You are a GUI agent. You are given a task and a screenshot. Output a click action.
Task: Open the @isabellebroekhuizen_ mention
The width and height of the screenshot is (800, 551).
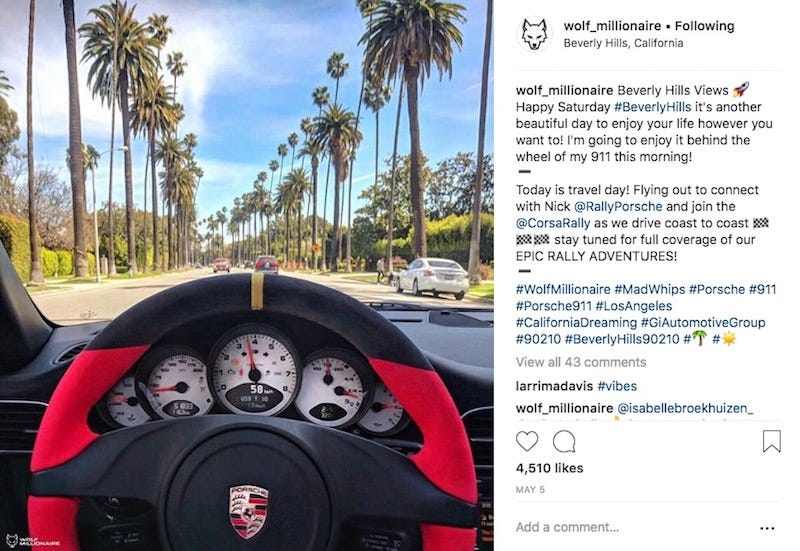tap(685, 408)
